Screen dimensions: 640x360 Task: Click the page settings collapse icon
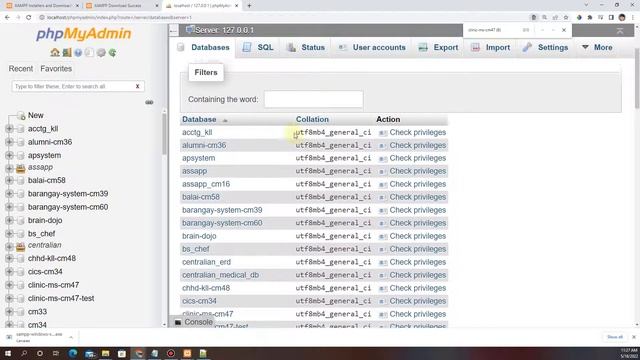pyautogui.click(x=620, y=31)
